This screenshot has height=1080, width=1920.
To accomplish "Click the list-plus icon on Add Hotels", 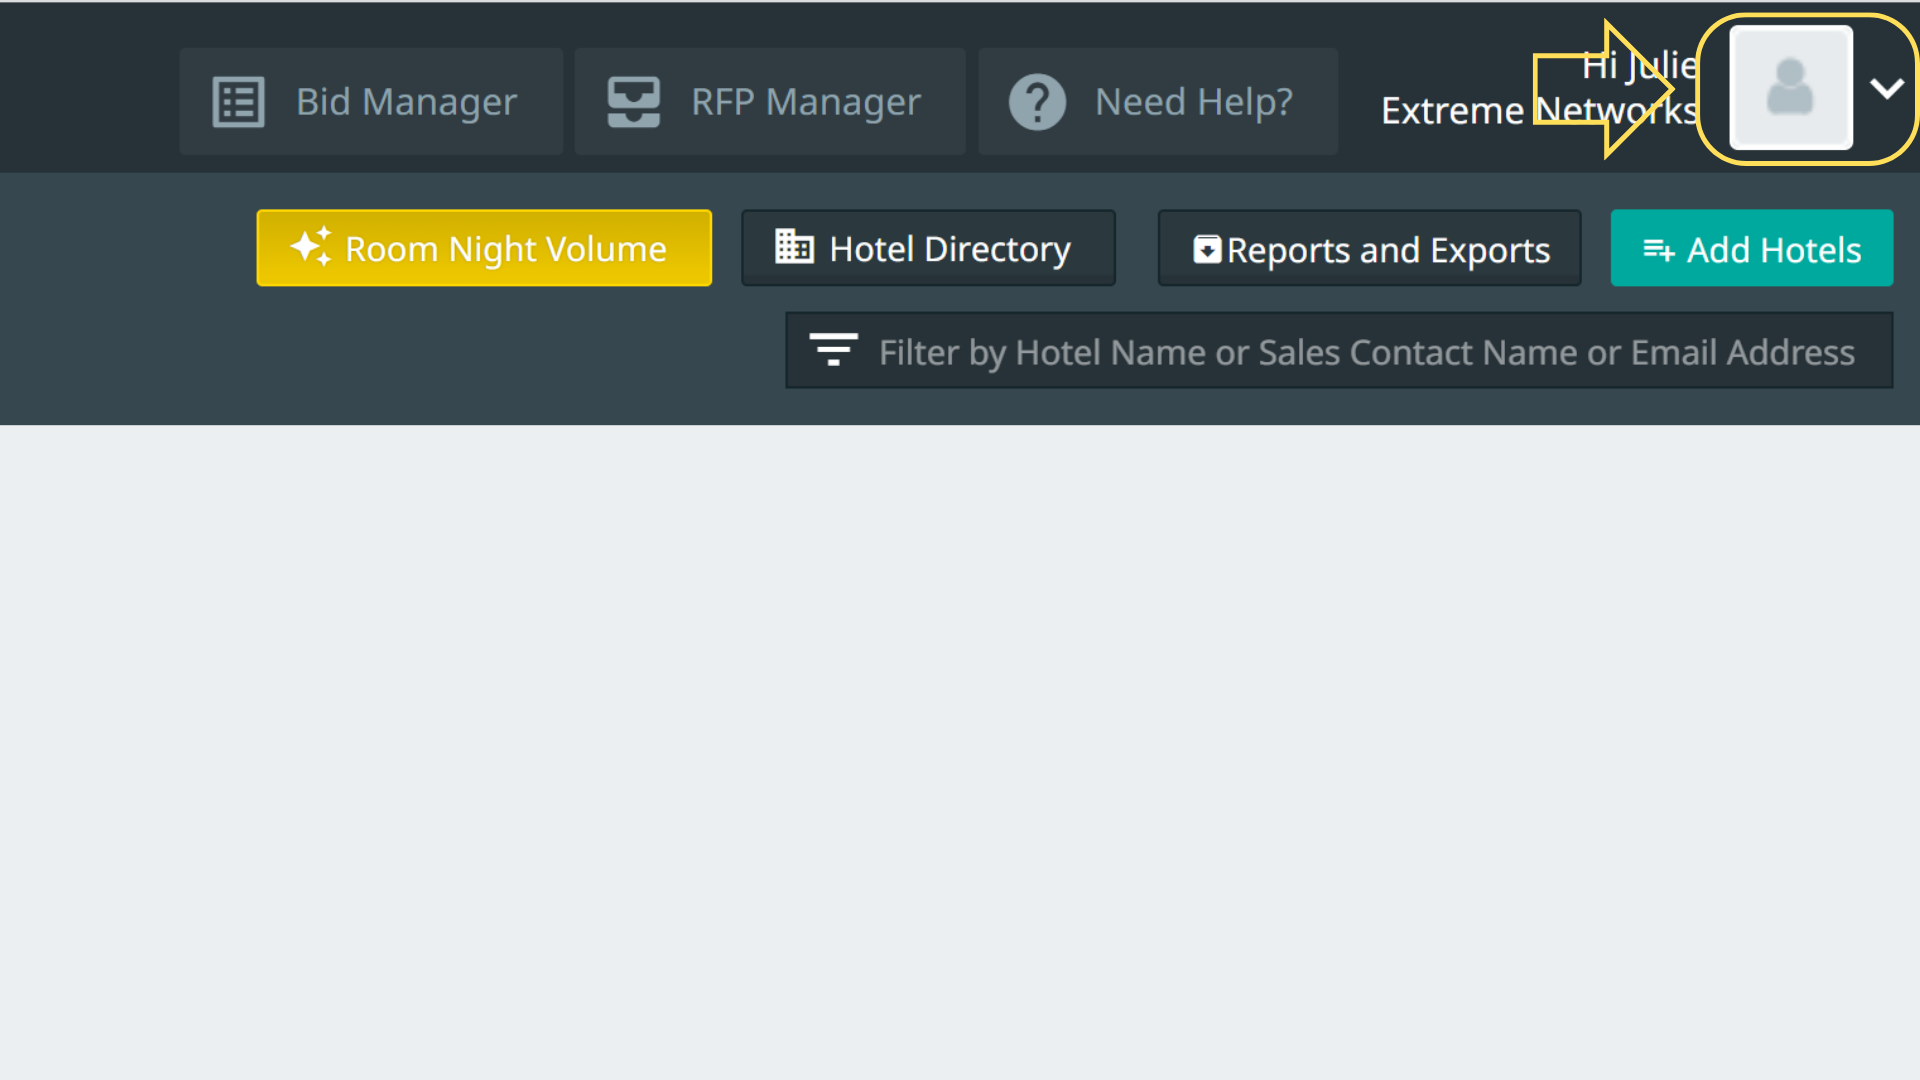I will (1658, 250).
